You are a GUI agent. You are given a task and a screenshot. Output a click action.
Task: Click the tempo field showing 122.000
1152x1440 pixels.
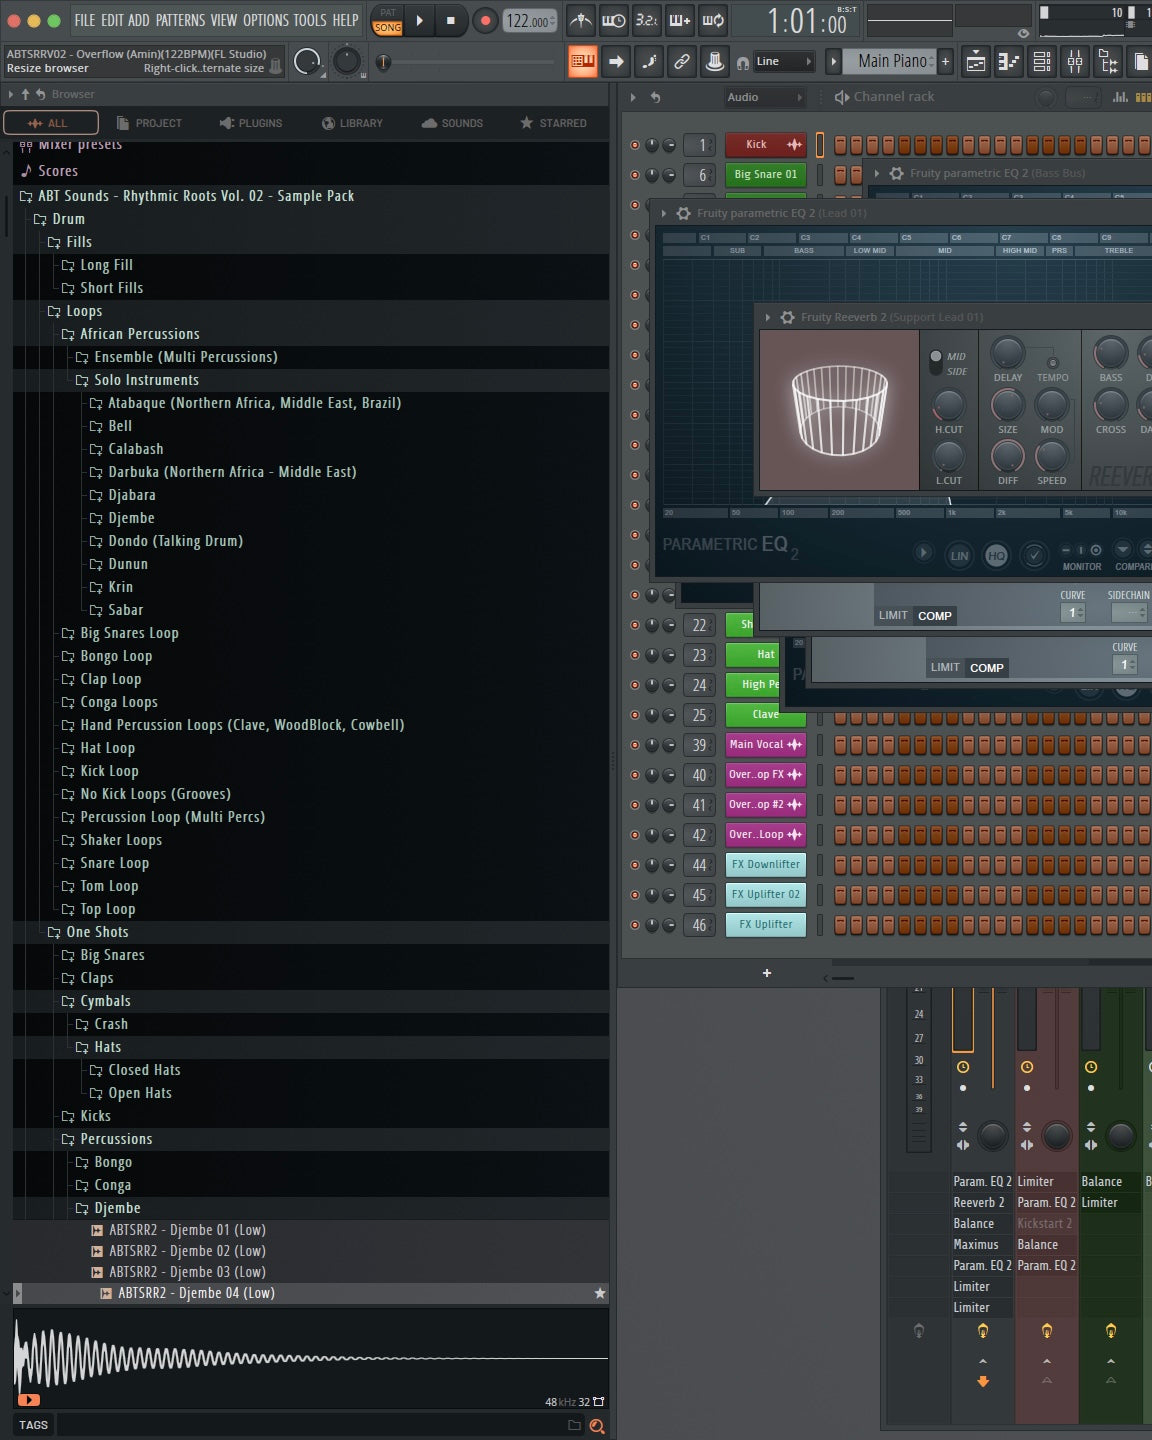[x=527, y=21]
